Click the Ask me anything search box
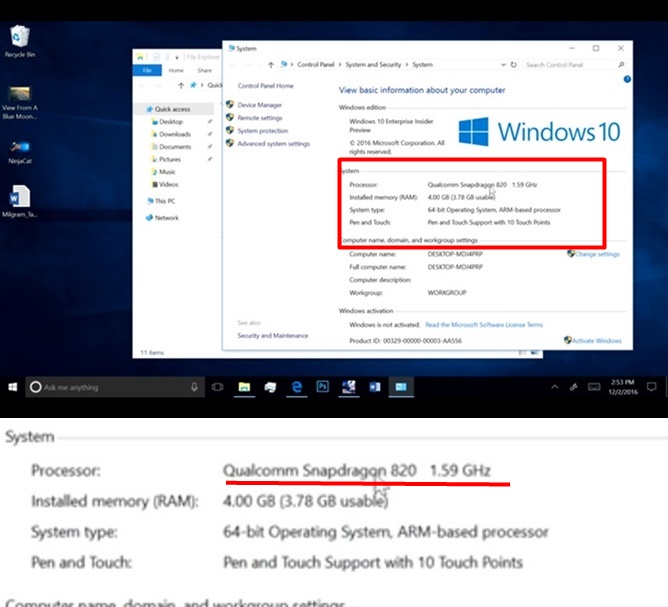The image size is (668, 607). point(114,387)
